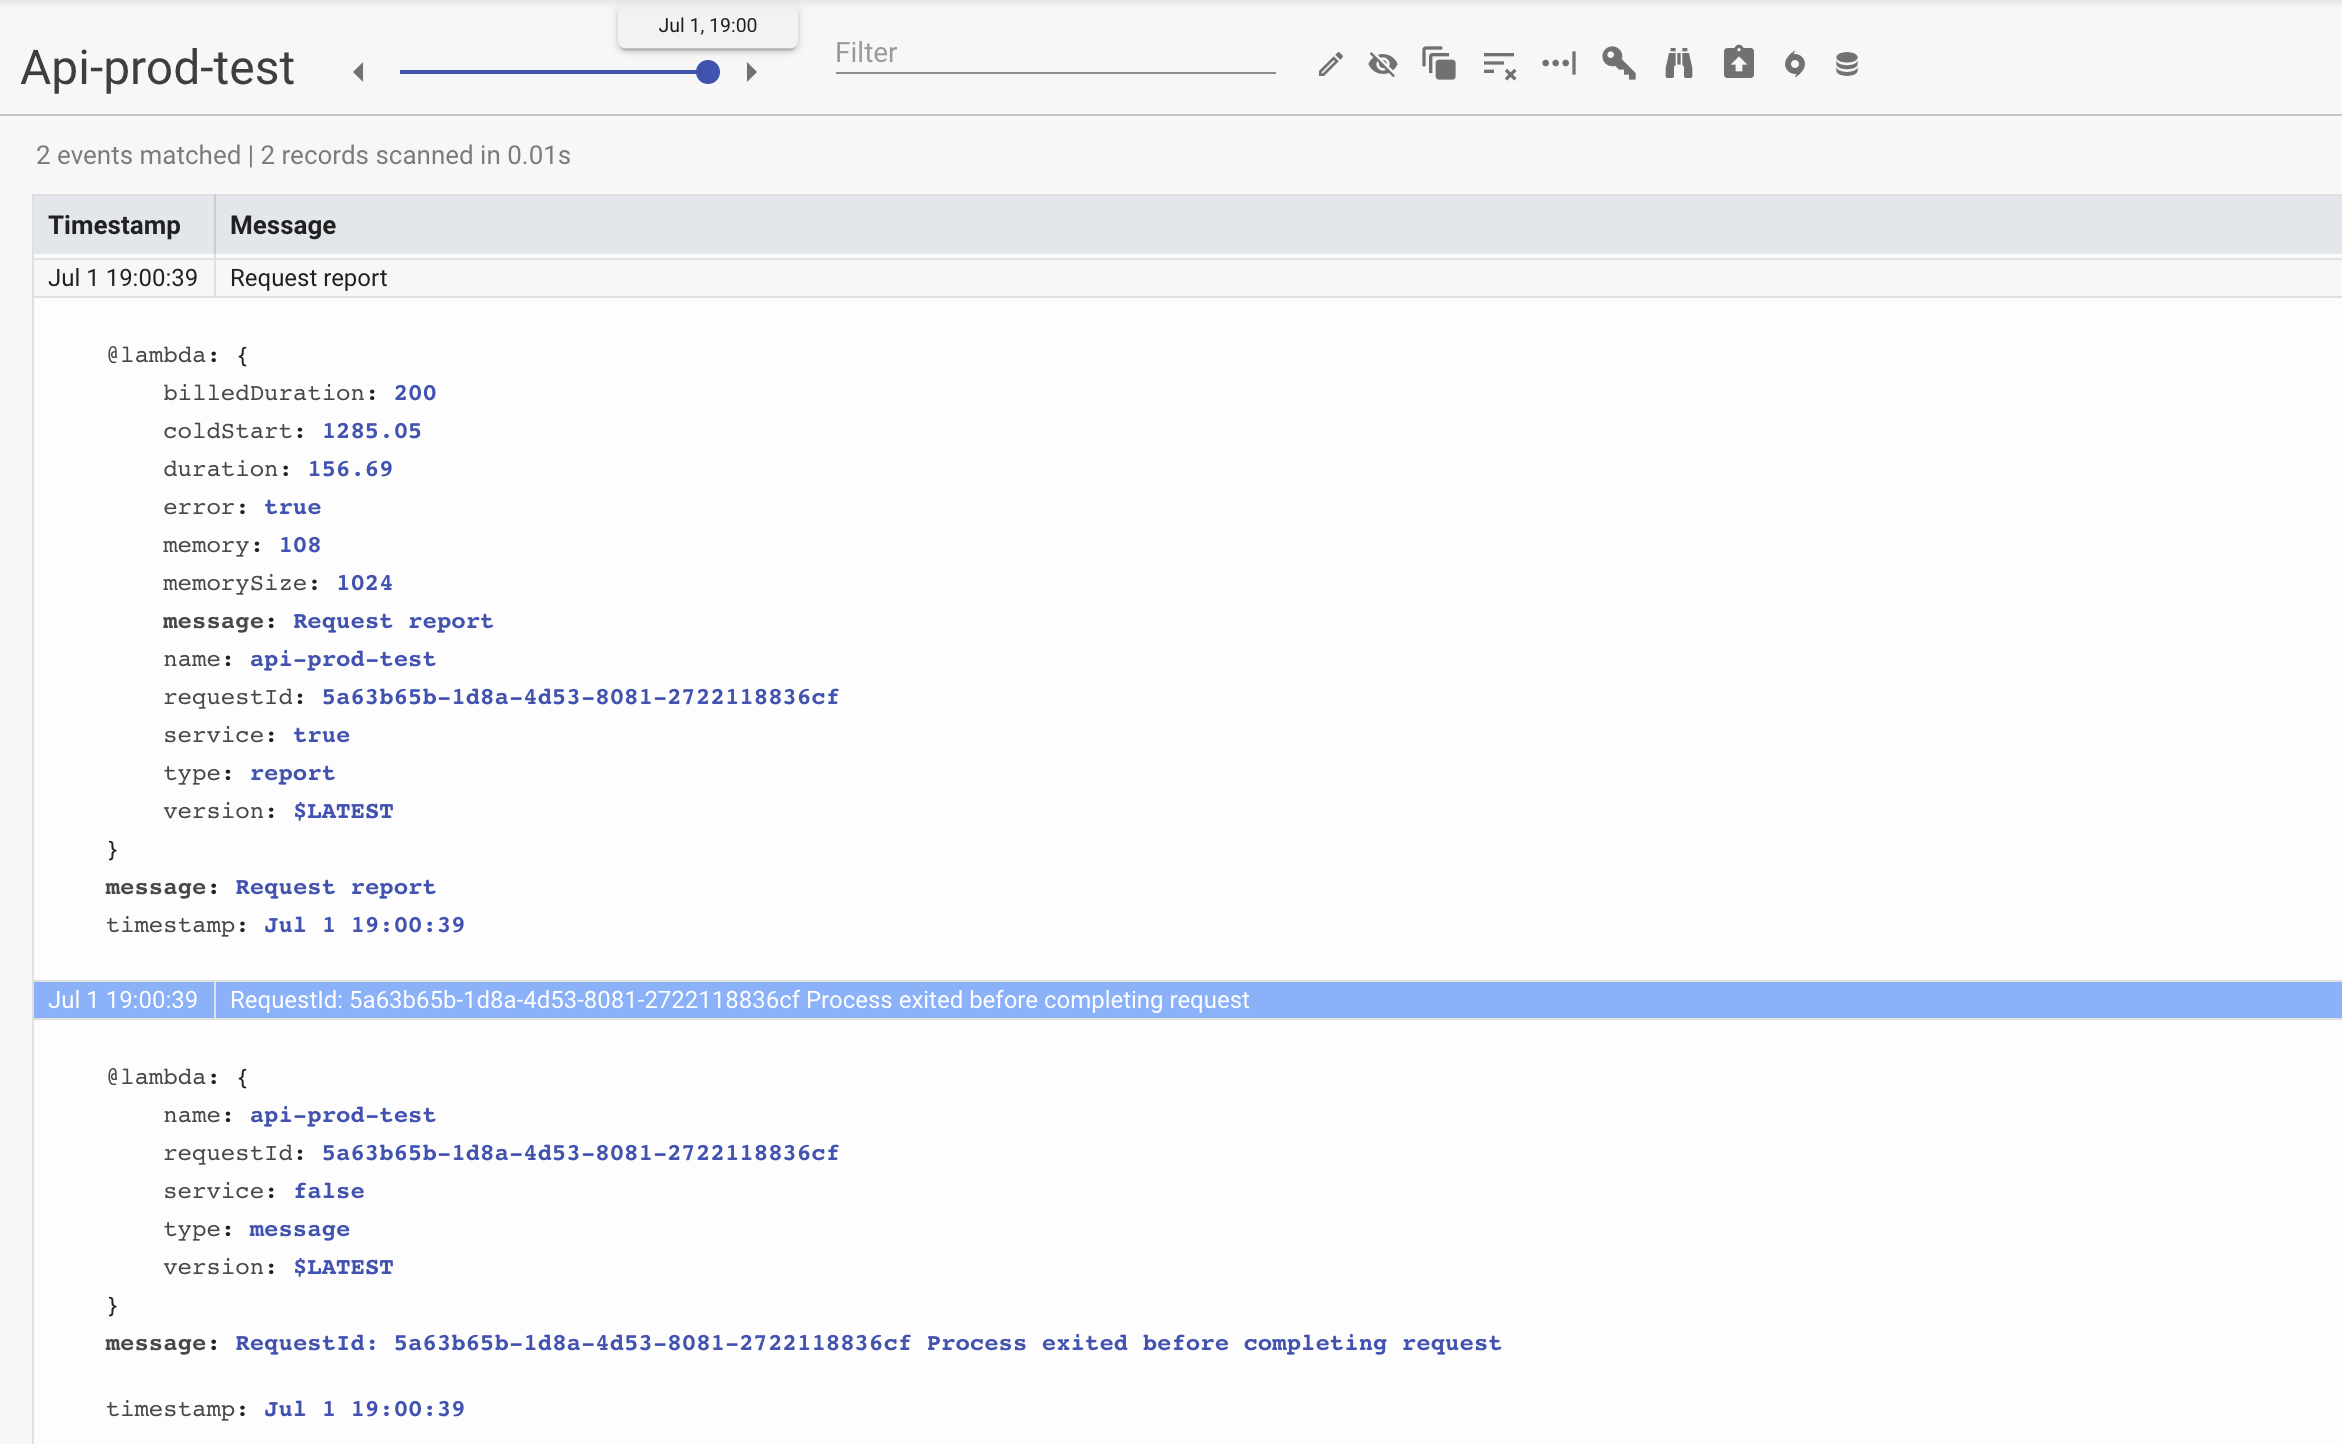Screen dimensions: 2342x1444
Task: Click coldStart value 1285.05
Action: (372, 431)
